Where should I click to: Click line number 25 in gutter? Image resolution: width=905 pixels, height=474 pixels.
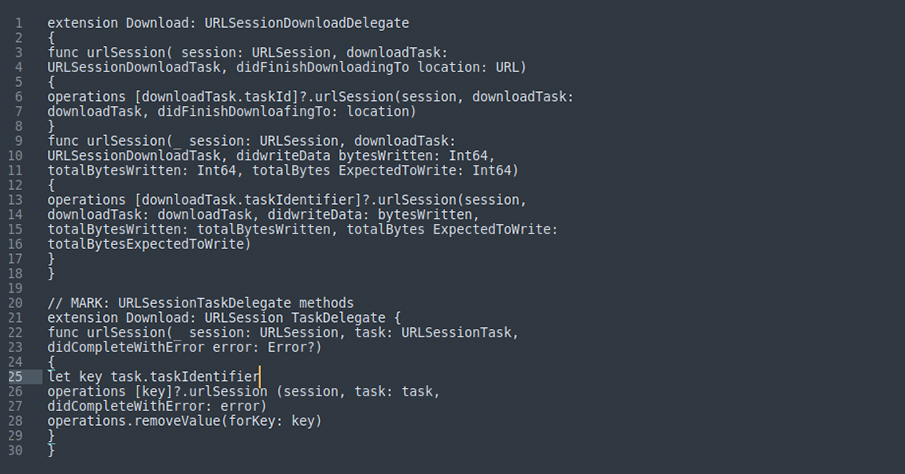tap(16, 377)
